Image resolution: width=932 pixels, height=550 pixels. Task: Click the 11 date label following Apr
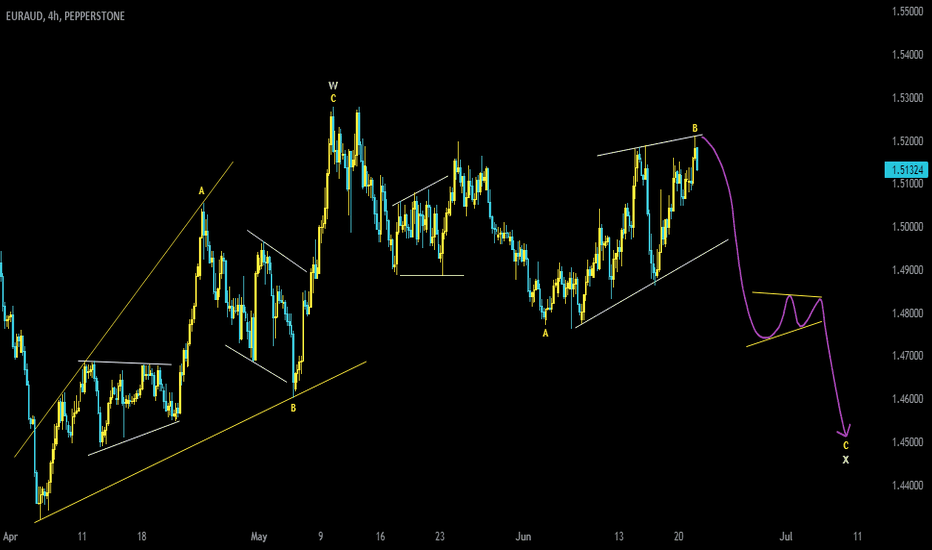(x=82, y=536)
